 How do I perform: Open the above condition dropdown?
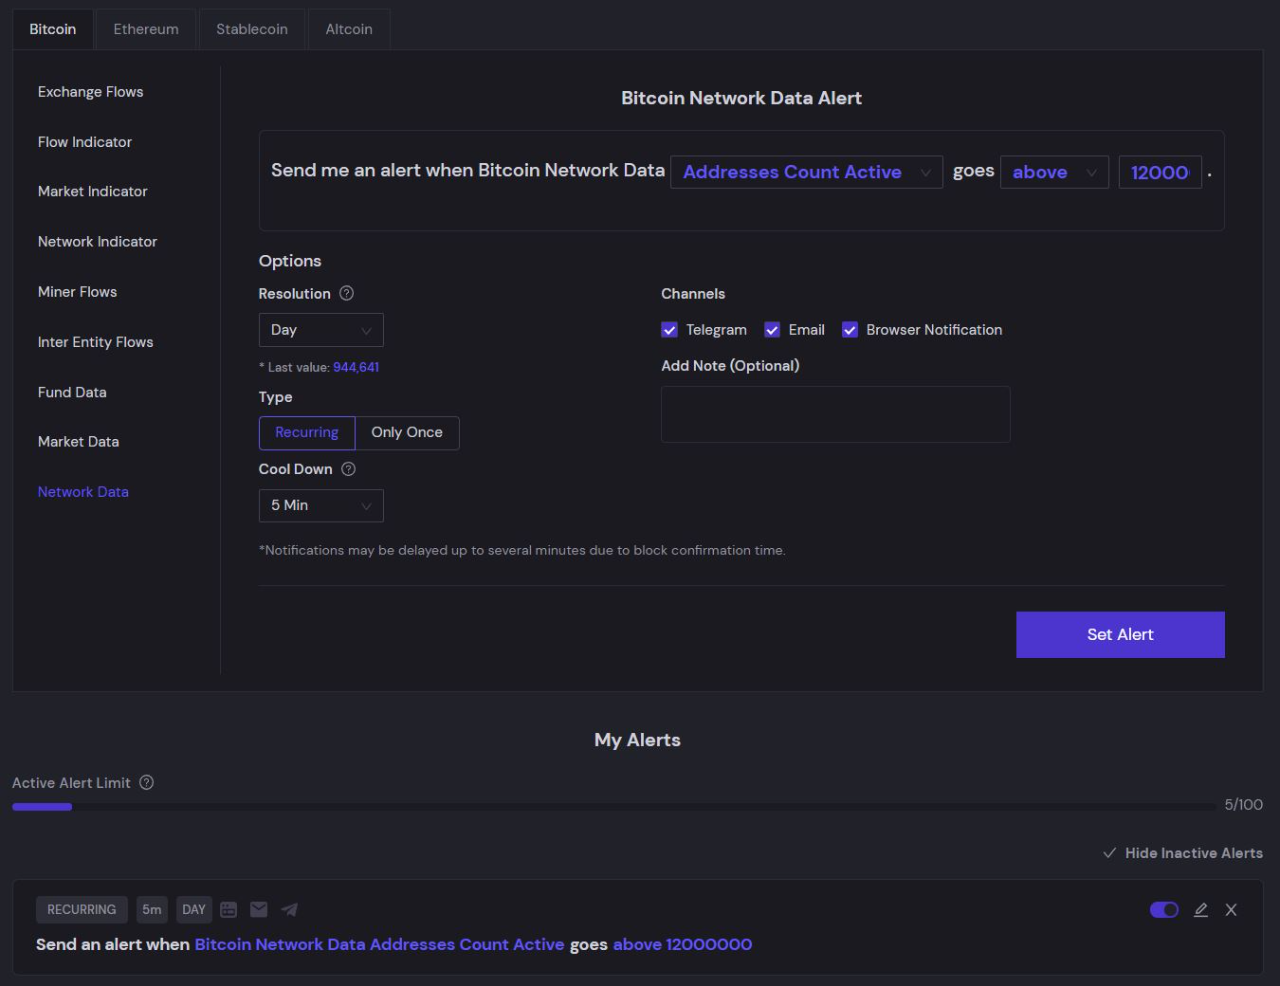pyautogui.click(x=1054, y=172)
